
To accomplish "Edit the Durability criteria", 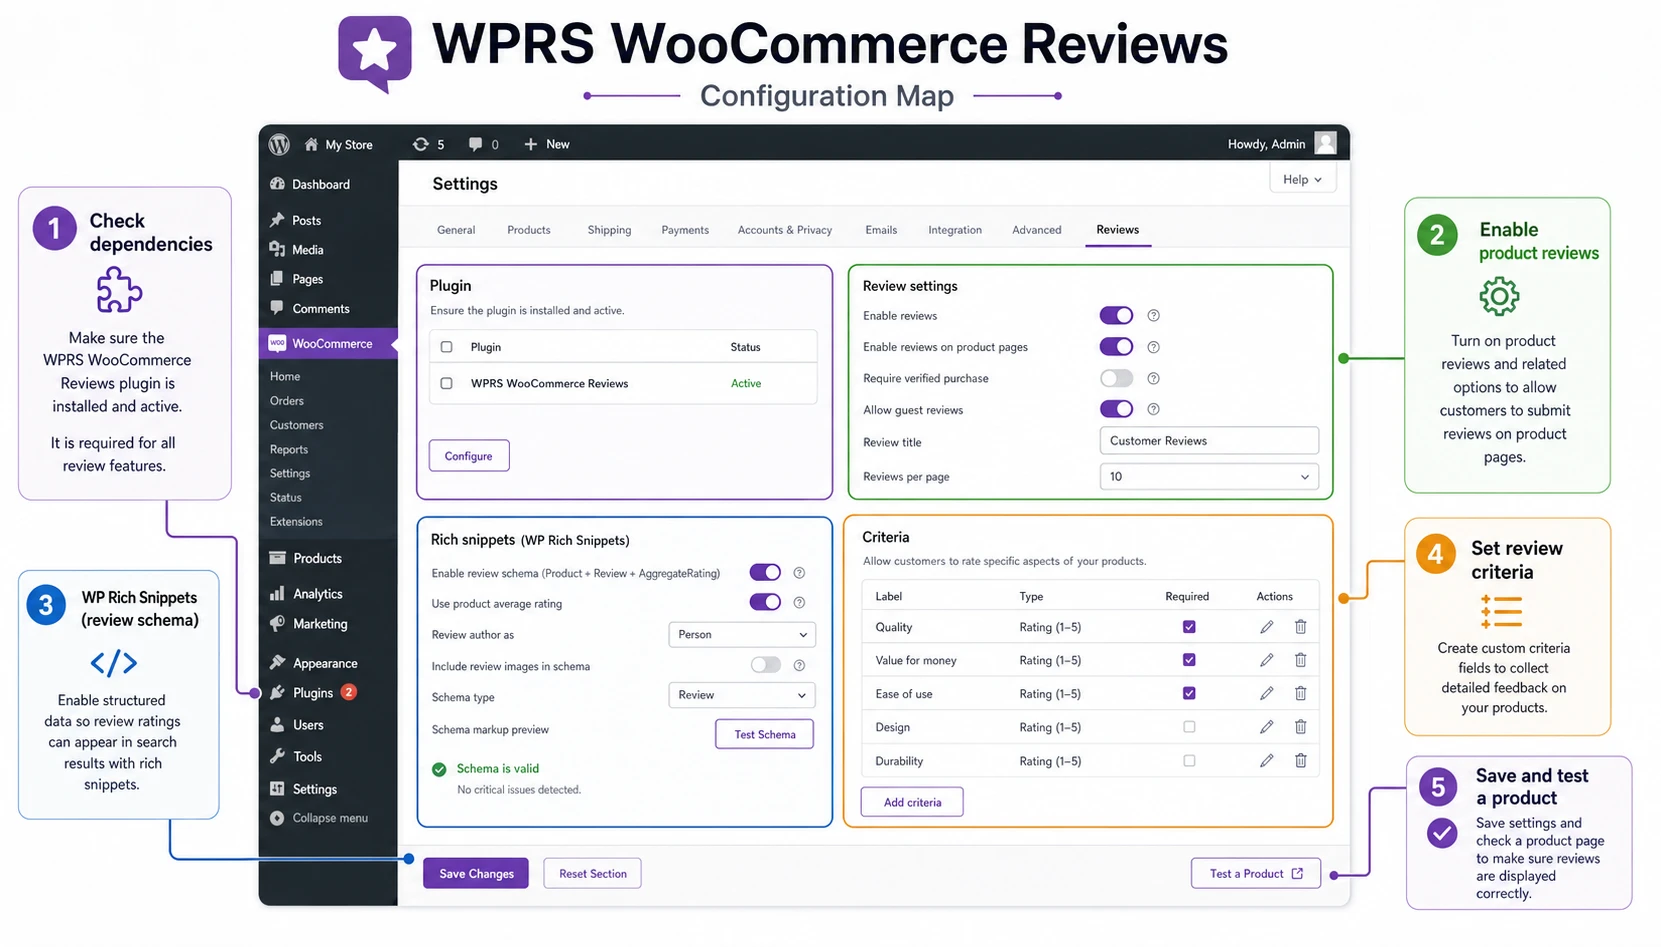I will [x=1267, y=760].
